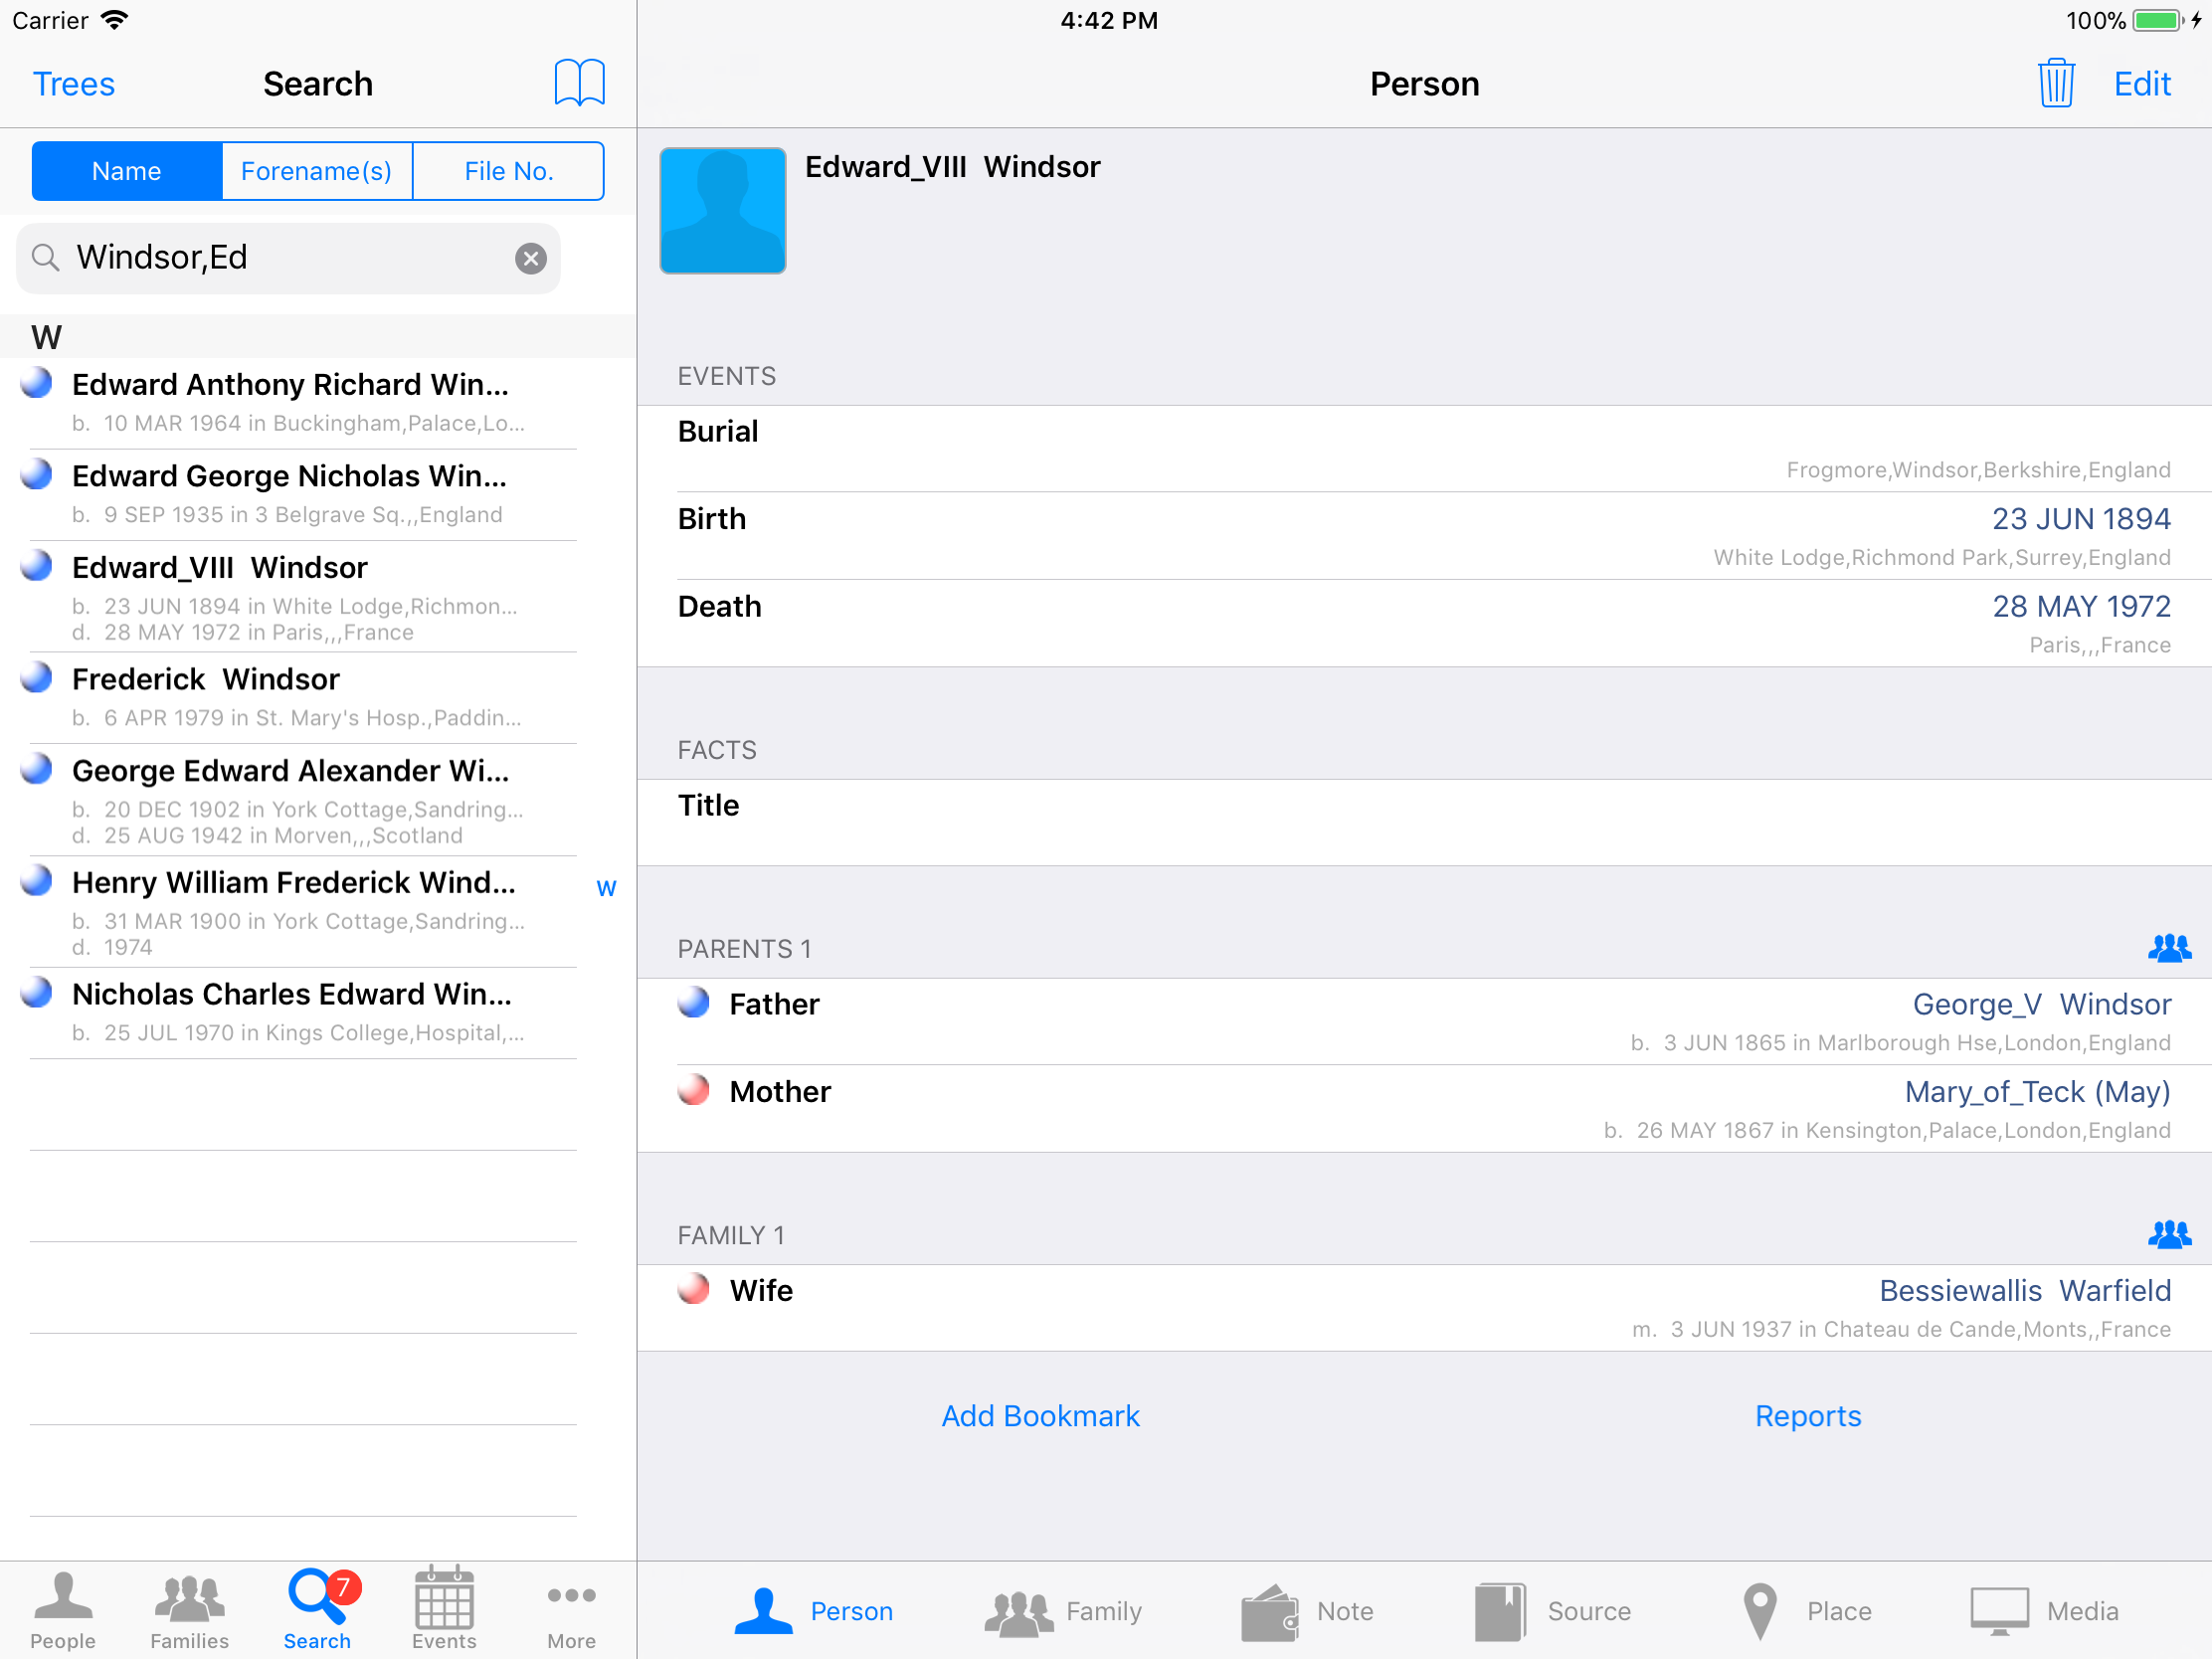Open the Media screen tab

tap(2043, 1610)
